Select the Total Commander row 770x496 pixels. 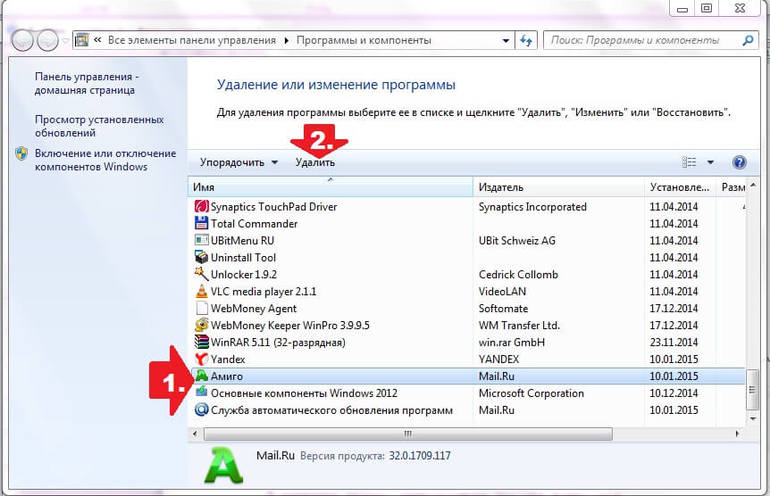click(467, 223)
